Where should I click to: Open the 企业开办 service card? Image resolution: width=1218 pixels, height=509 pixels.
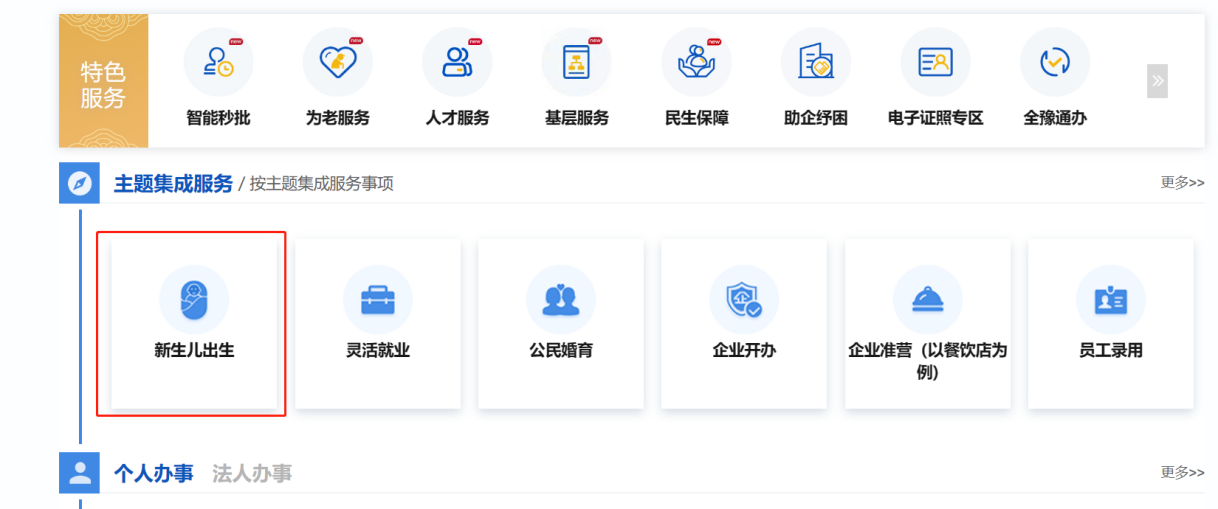point(743,322)
